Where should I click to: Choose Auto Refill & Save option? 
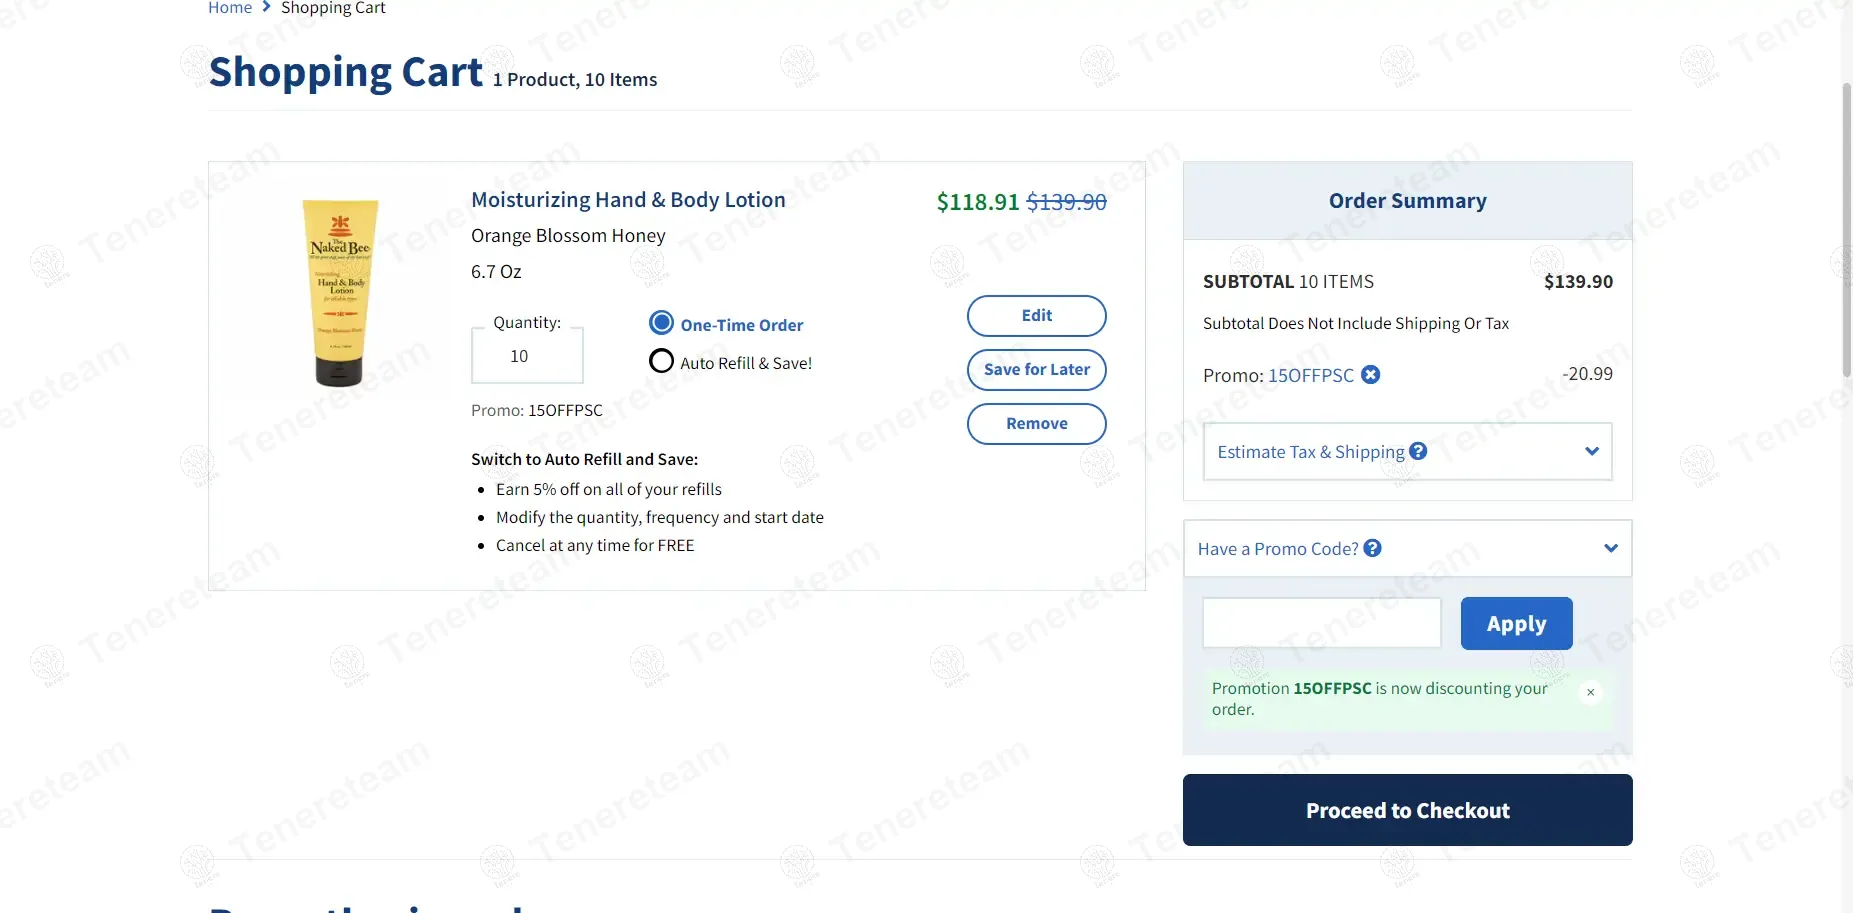coord(661,361)
